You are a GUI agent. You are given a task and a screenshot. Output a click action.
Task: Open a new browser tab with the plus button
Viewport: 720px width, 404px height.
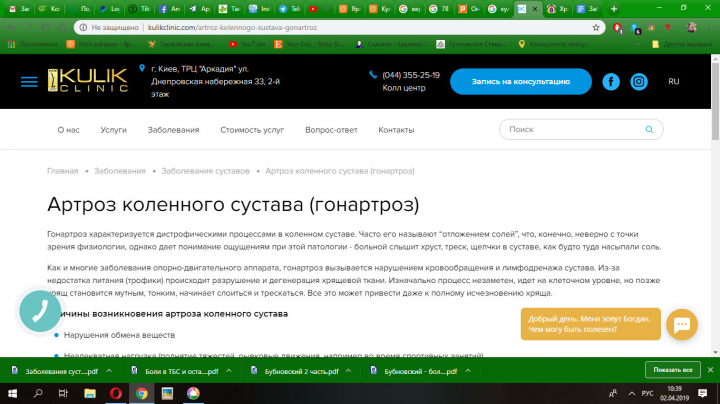(614, 9)
